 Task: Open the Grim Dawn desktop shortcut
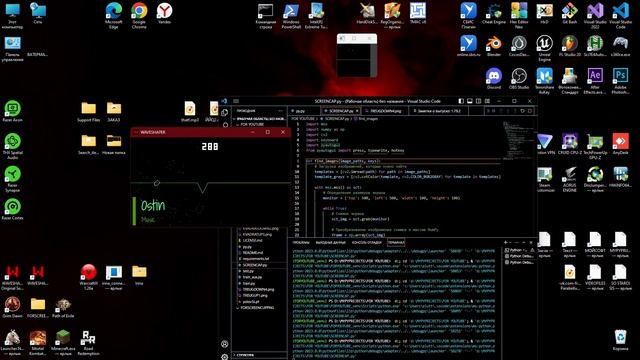tap(12, 307)
